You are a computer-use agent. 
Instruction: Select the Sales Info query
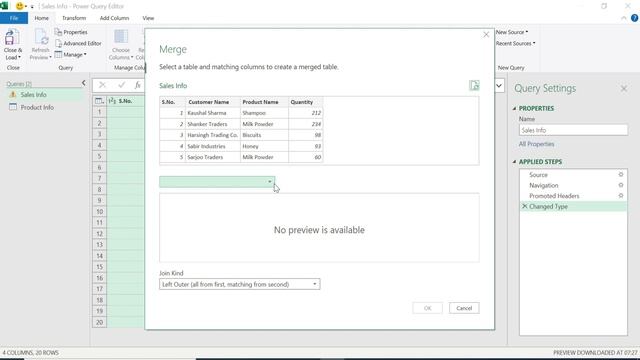point(33,95)
